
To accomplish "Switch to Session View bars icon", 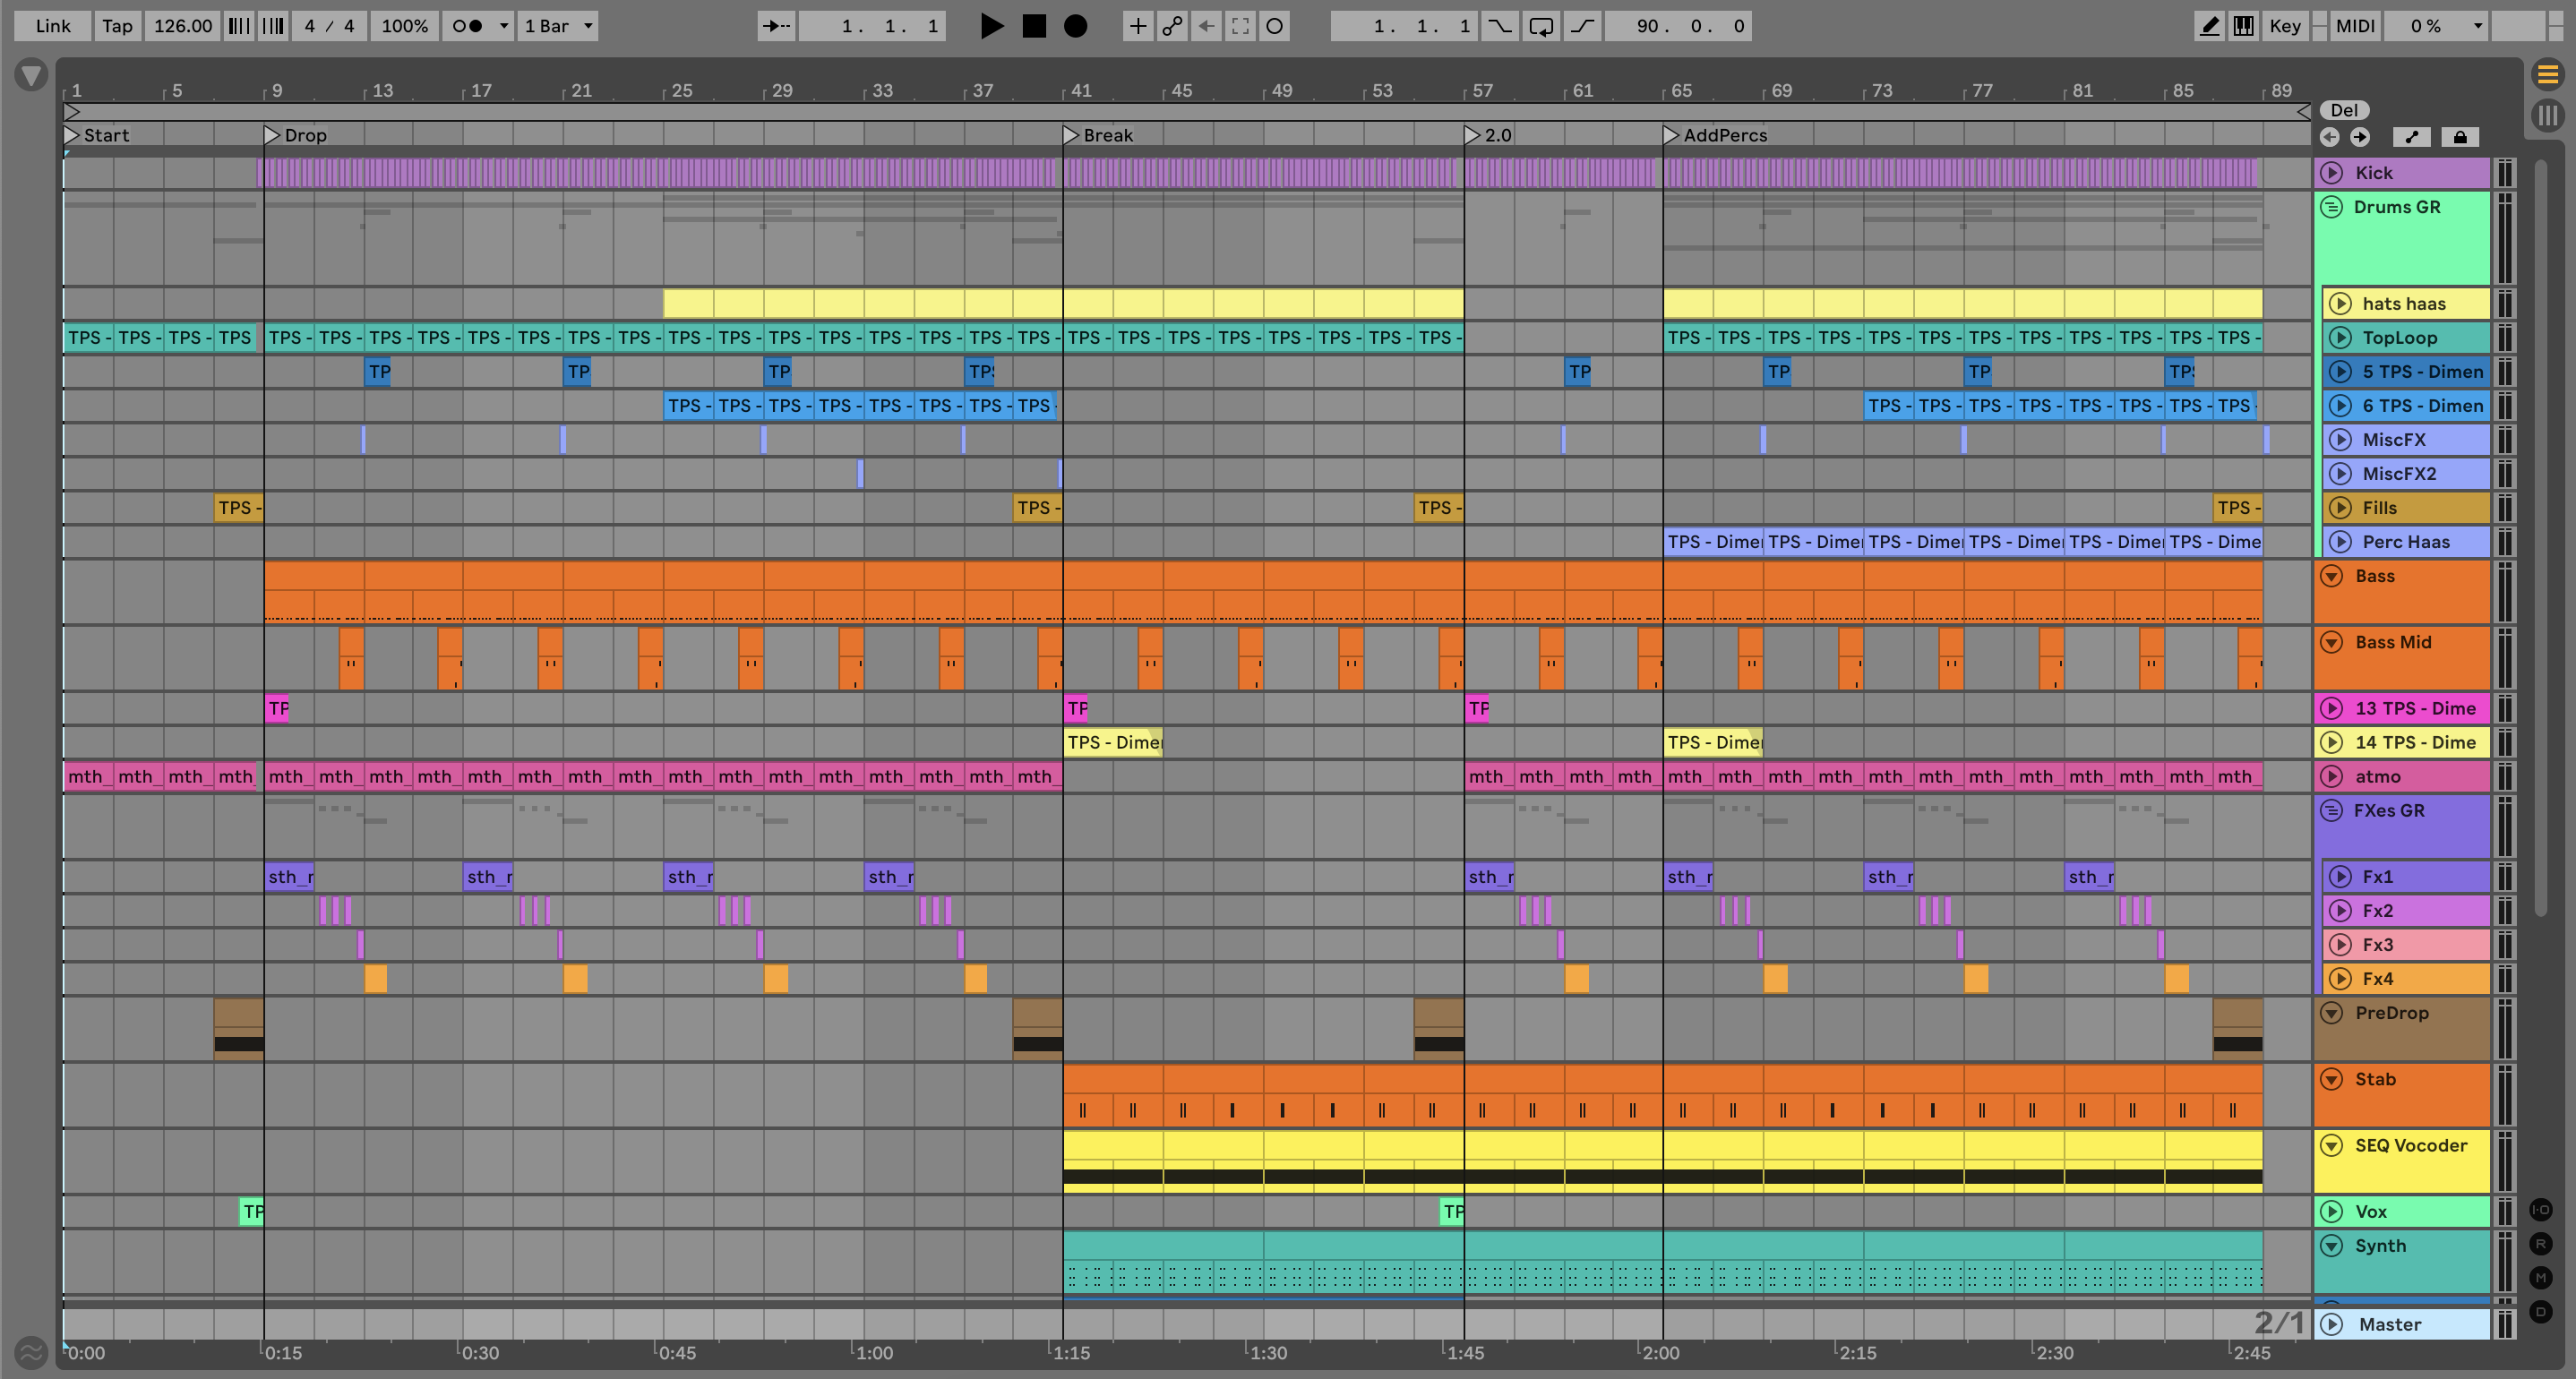I will point(2547,115).
